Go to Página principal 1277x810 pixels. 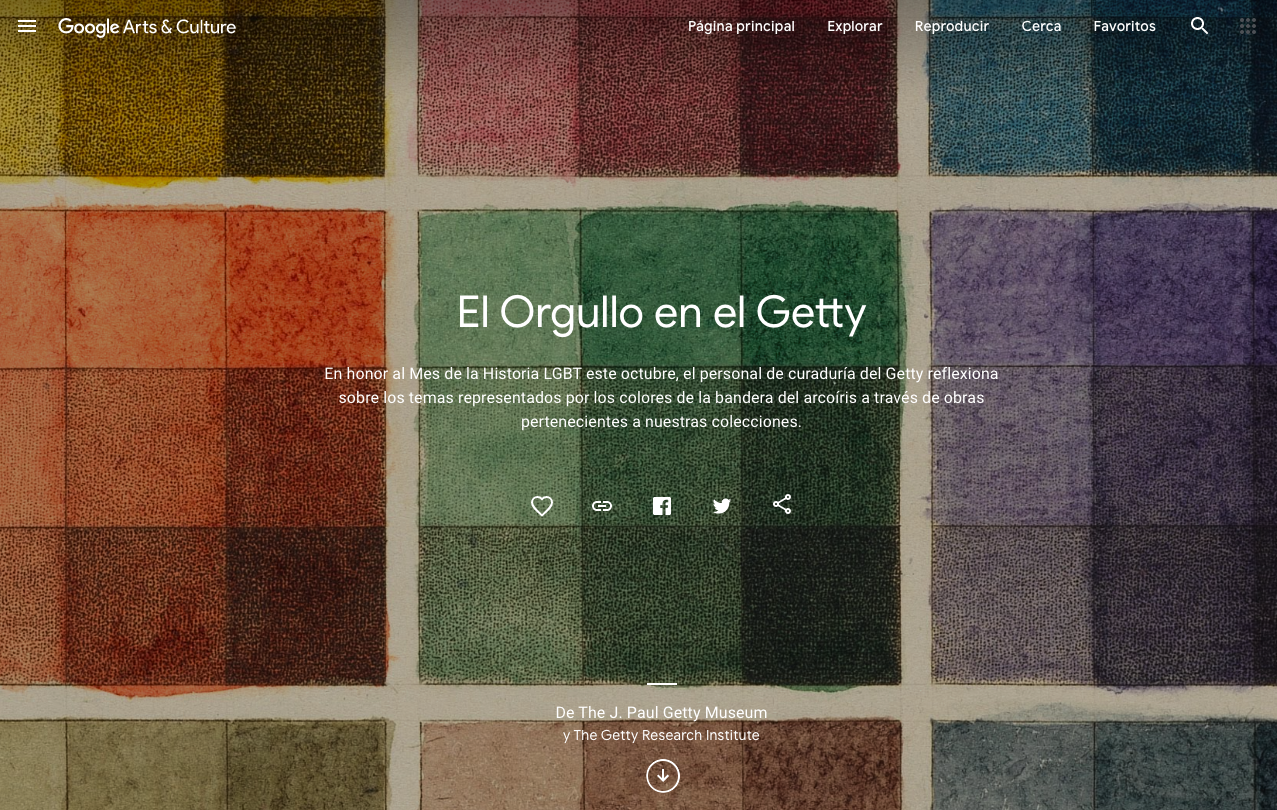coord(741,27)
